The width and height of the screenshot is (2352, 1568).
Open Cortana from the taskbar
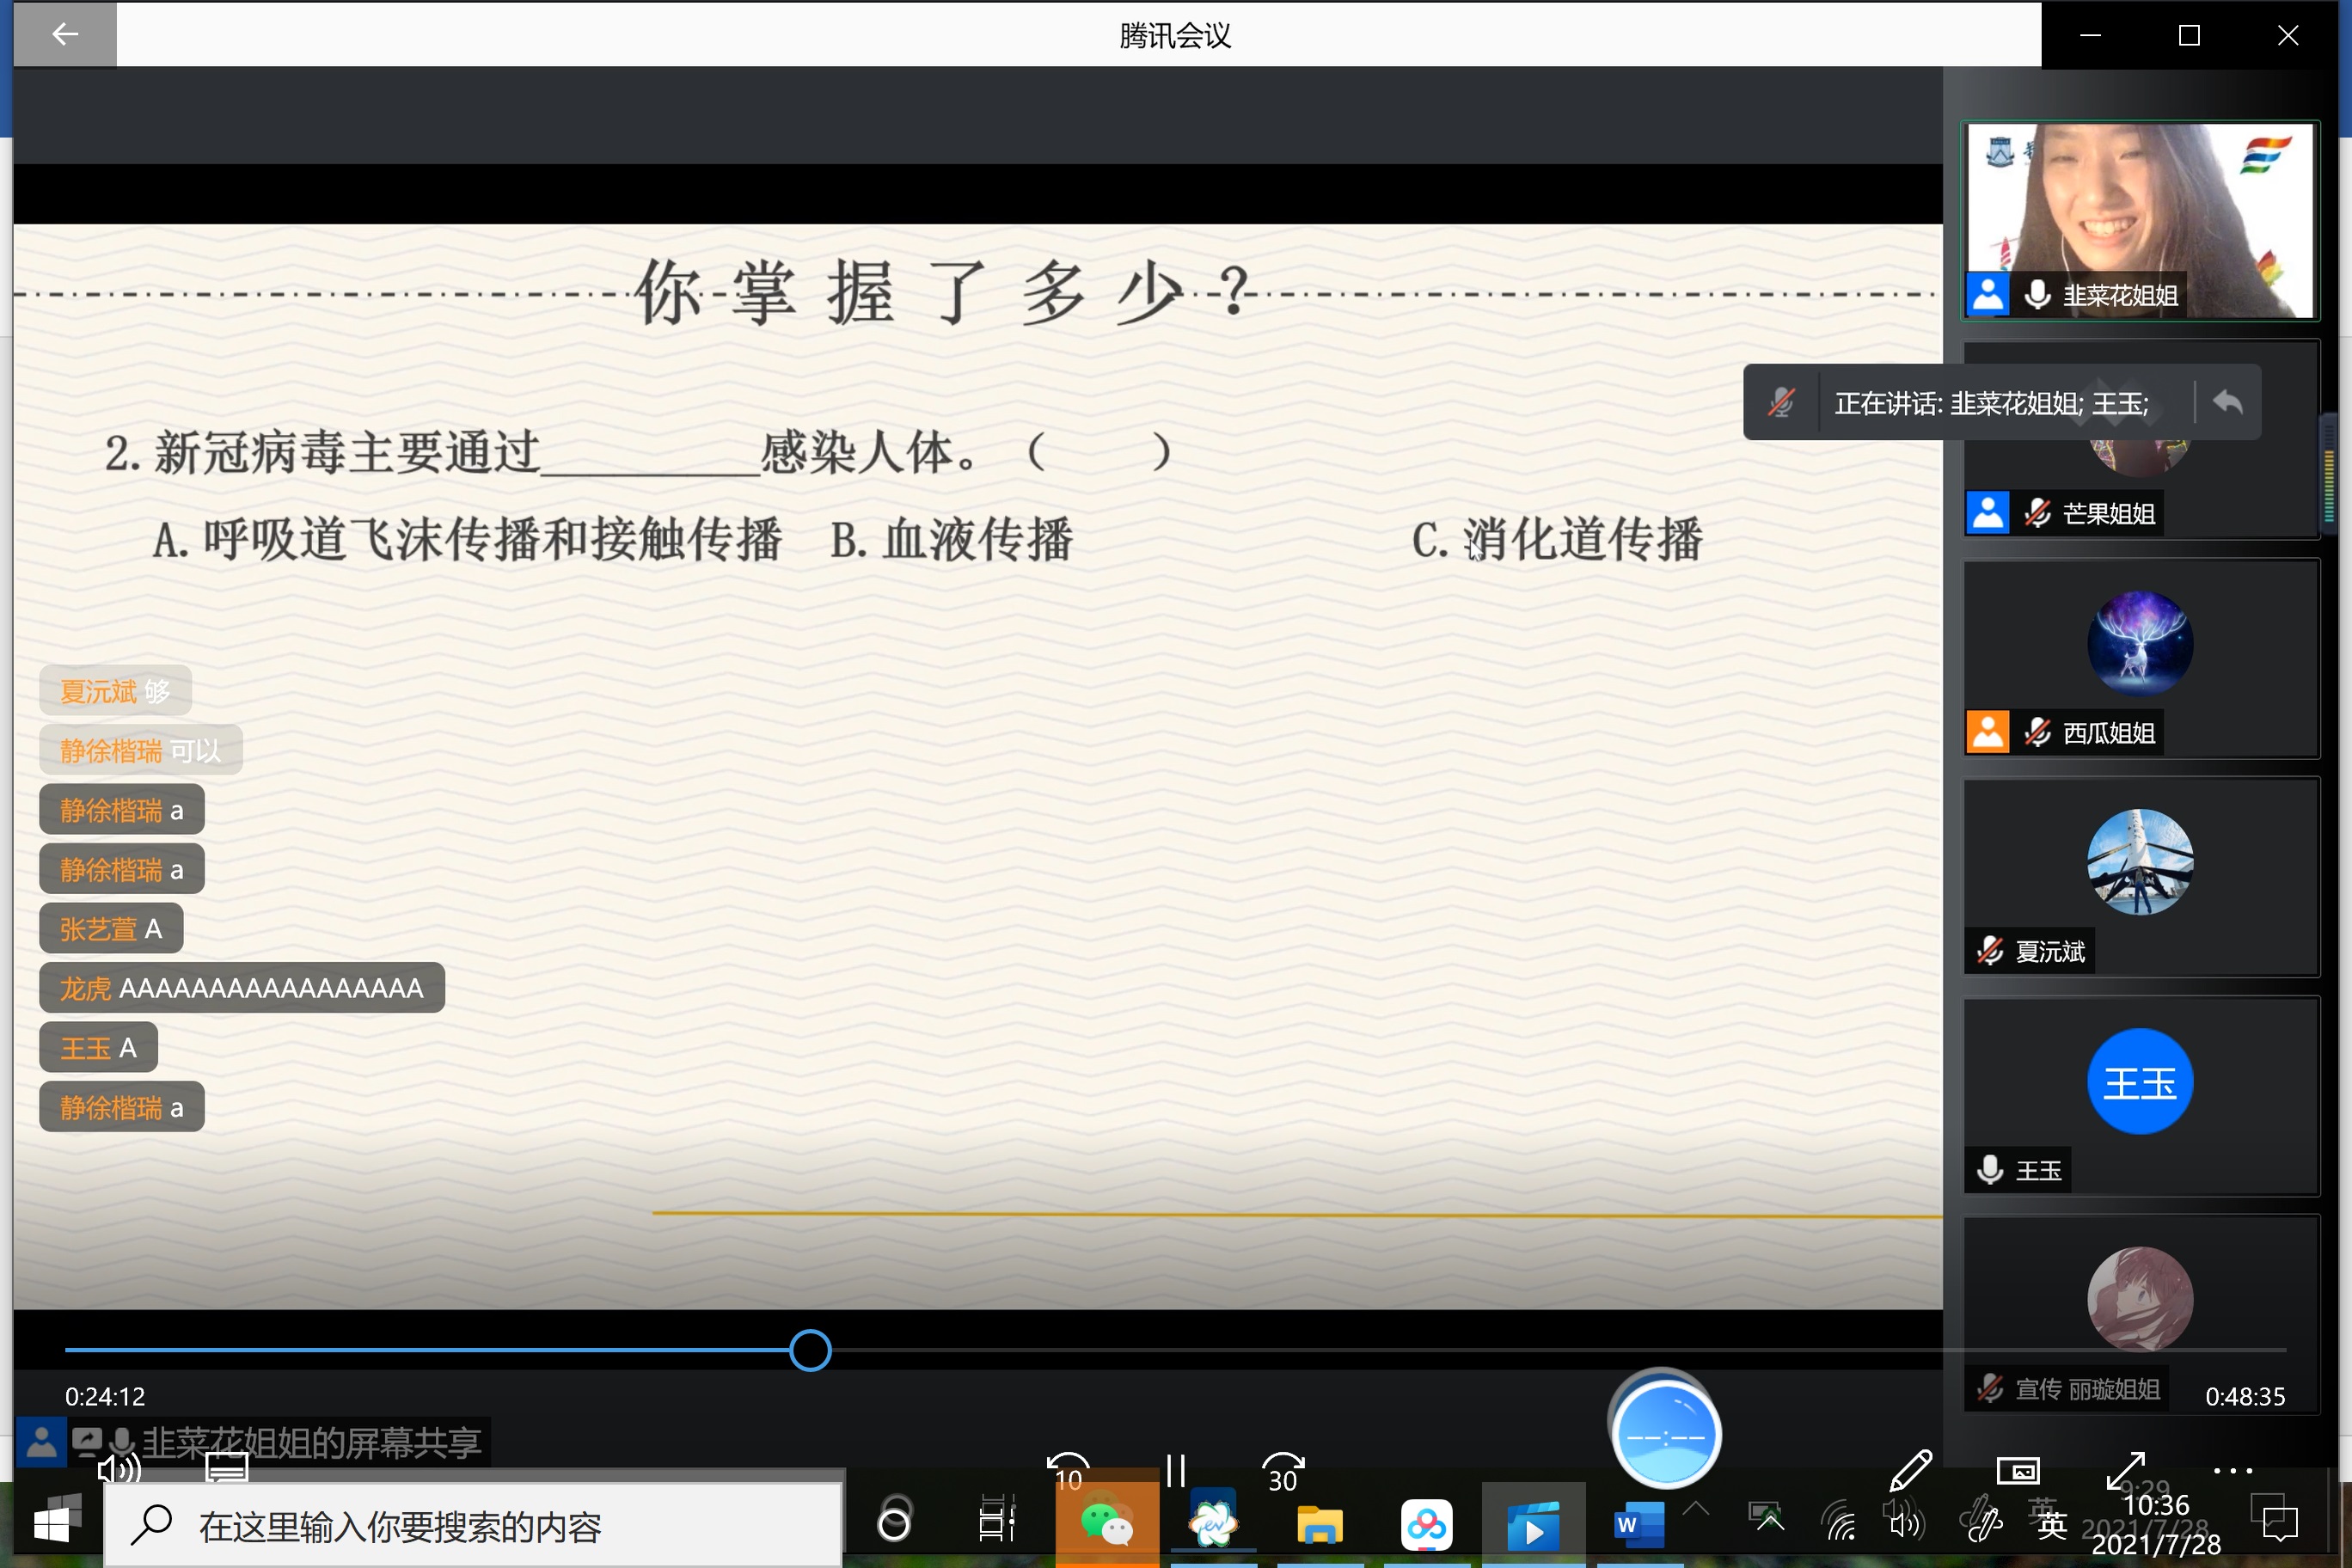tap(894, 1525)
